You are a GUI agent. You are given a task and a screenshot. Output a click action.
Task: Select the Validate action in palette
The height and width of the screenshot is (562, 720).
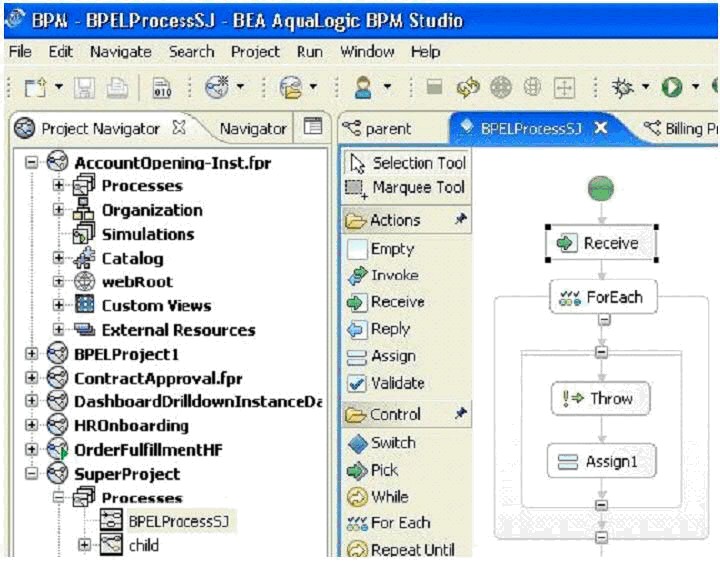(x=387, y=383)
